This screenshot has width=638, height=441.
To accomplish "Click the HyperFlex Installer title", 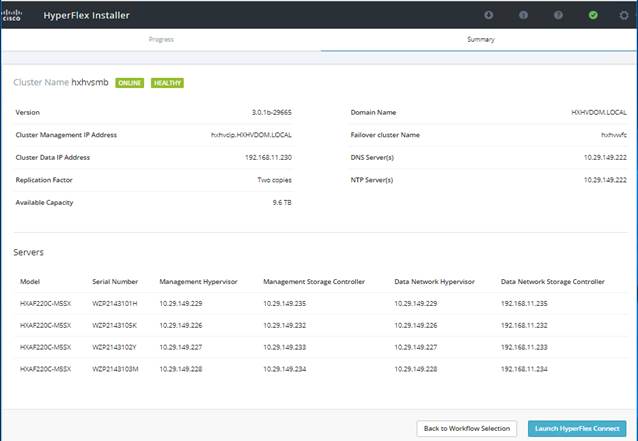I will 86,15.
